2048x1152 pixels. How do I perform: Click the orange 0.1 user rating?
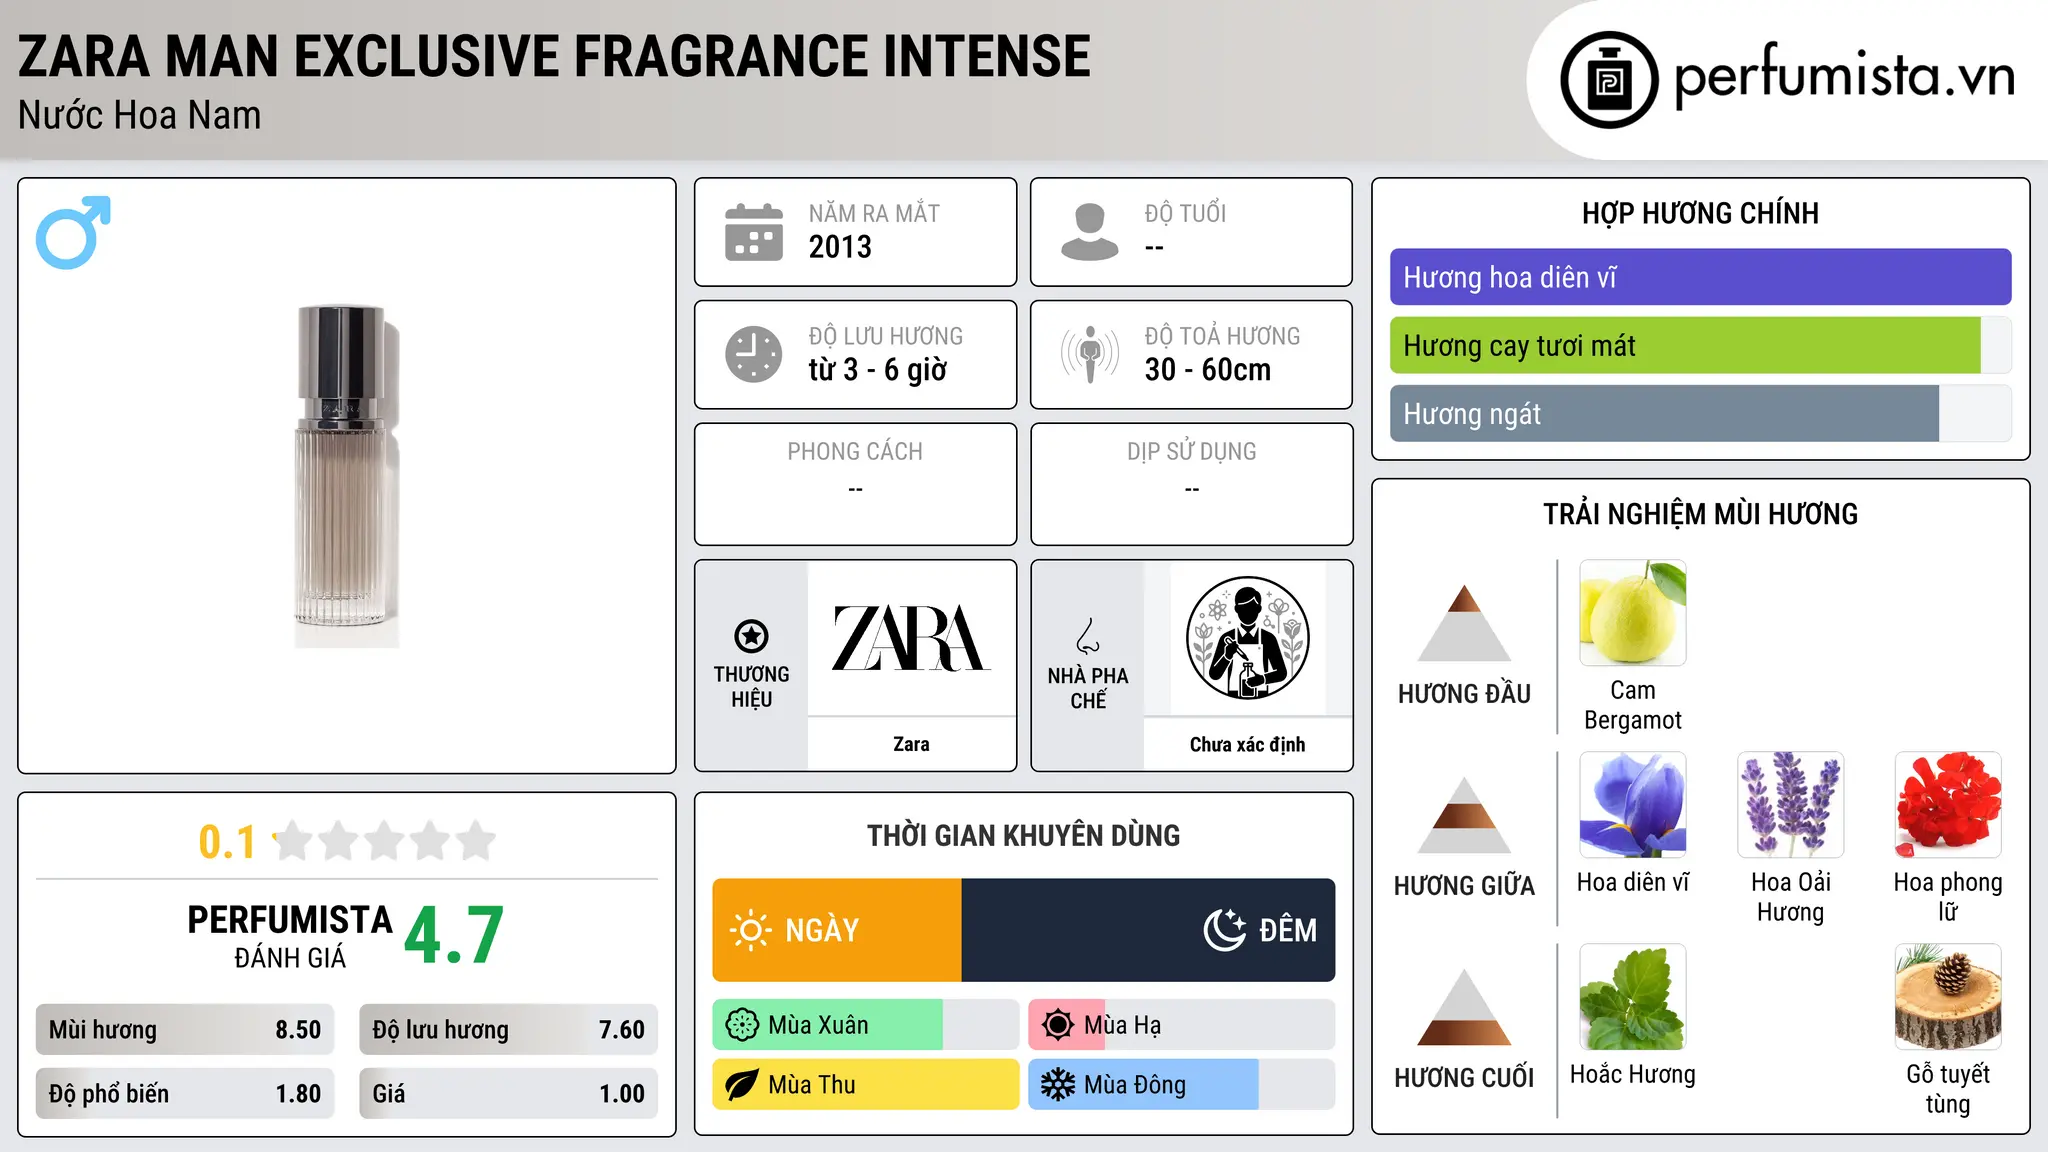(227, 842)
